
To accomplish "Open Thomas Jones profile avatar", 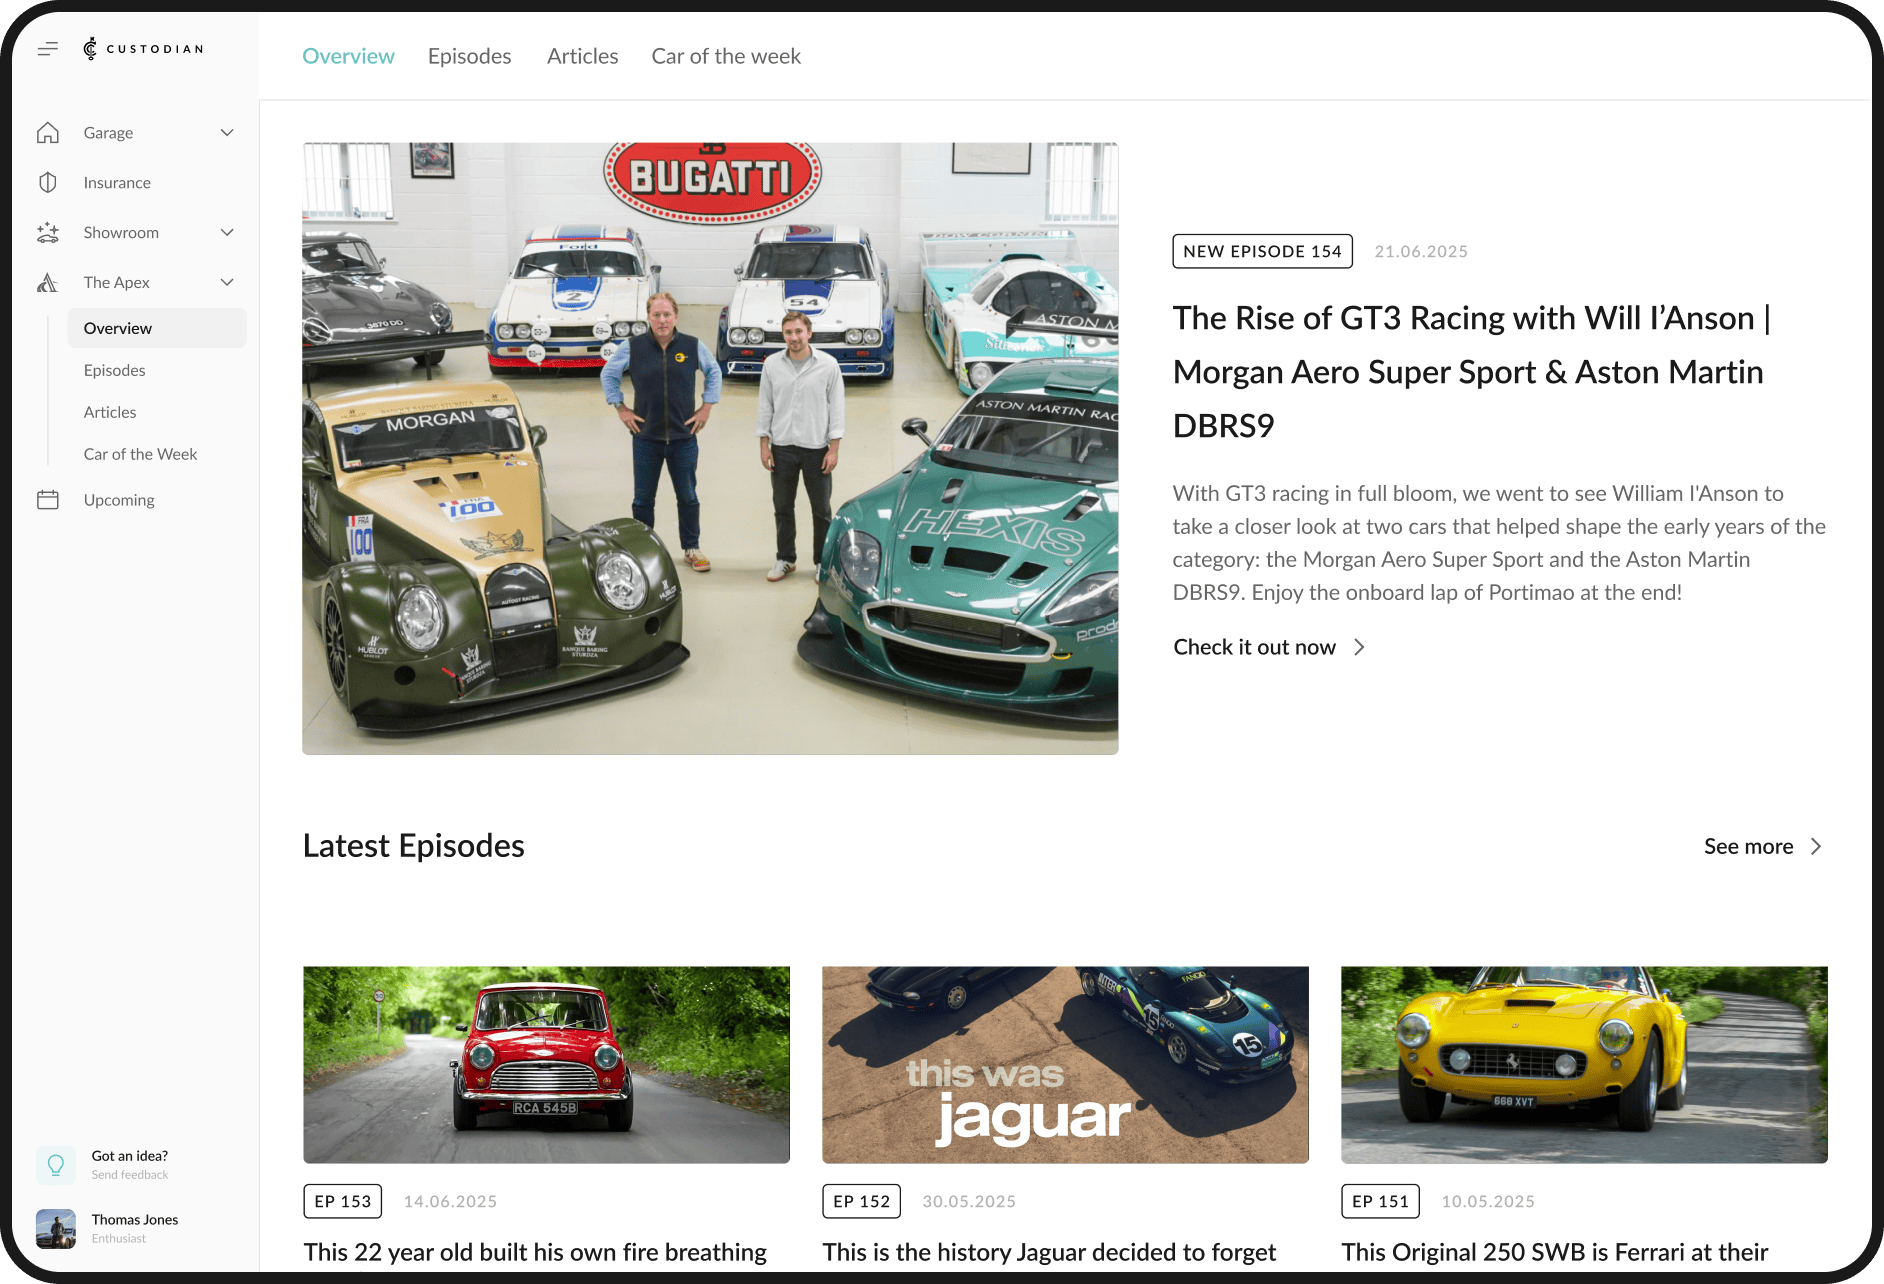I will point(56,1228).
